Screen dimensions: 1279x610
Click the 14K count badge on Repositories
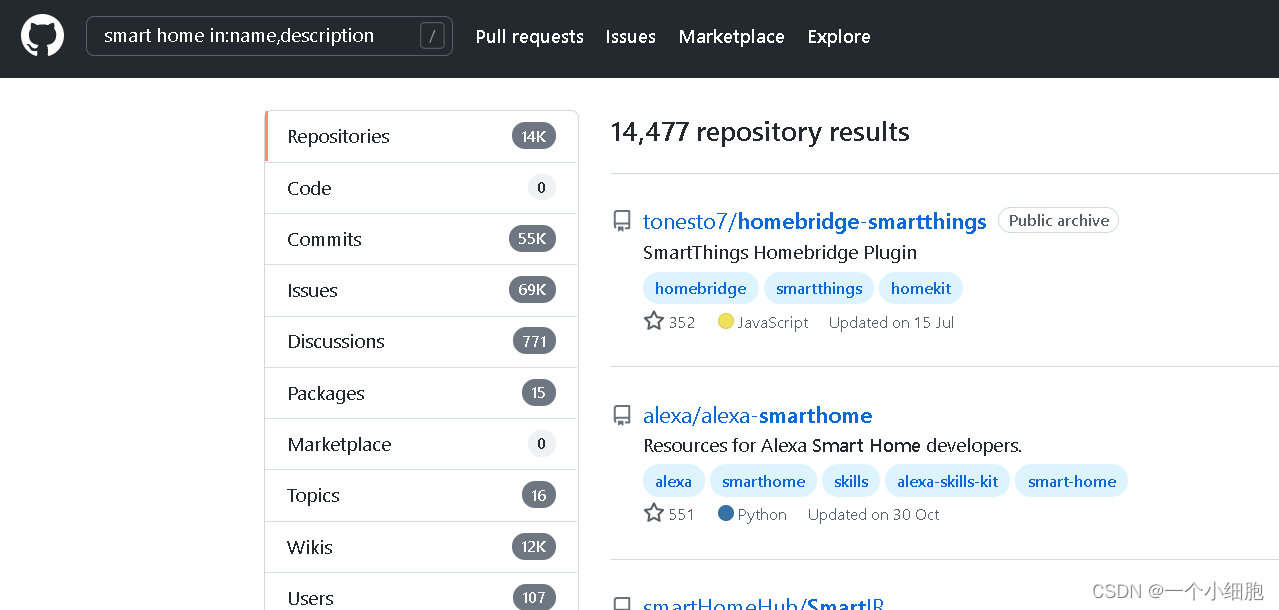click(533, 136)
